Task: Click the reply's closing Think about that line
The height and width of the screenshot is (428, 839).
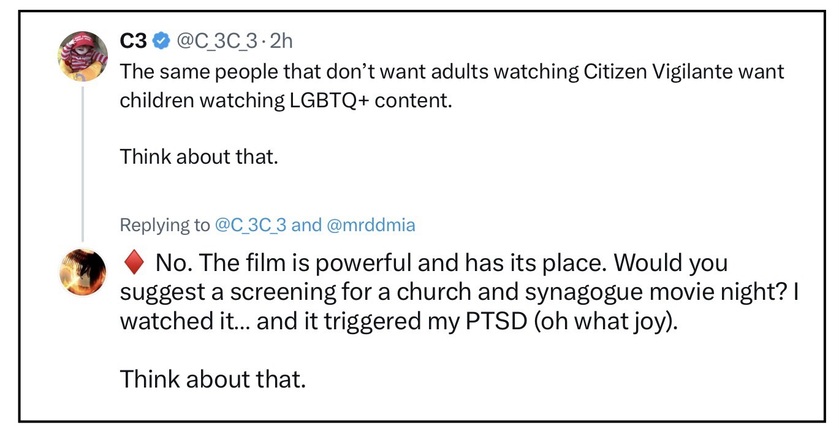Action: 213,379
